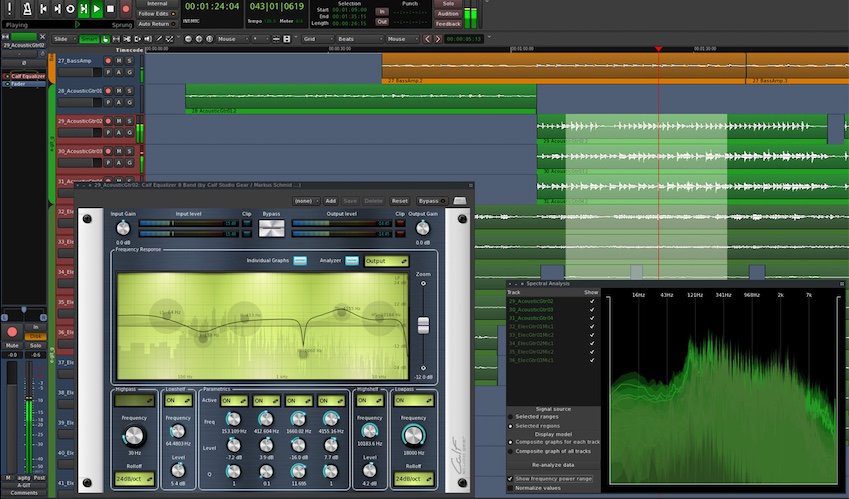Screen dimensions: 849x499
Task: Toggle the metronome click icon
Action: tap(27, 9)
